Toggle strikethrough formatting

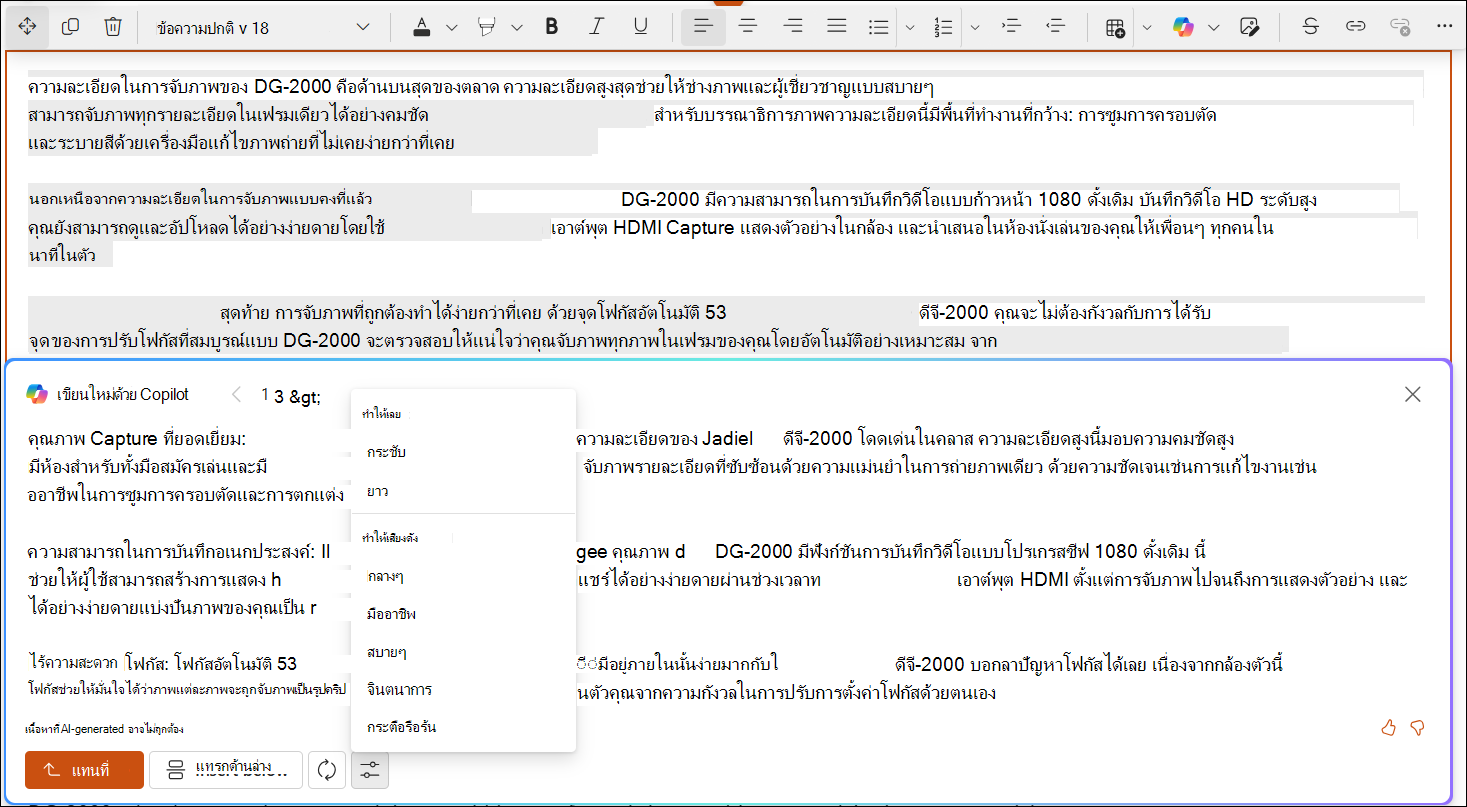click(1310, 27)
